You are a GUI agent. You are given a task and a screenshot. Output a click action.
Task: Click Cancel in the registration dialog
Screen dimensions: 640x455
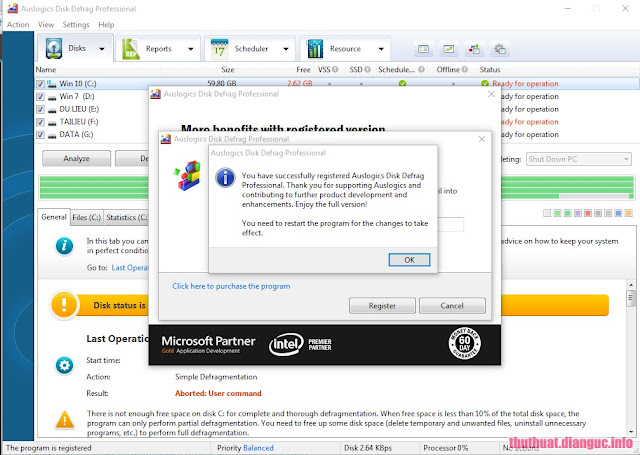pyautogui.click(x=452, y=306)
